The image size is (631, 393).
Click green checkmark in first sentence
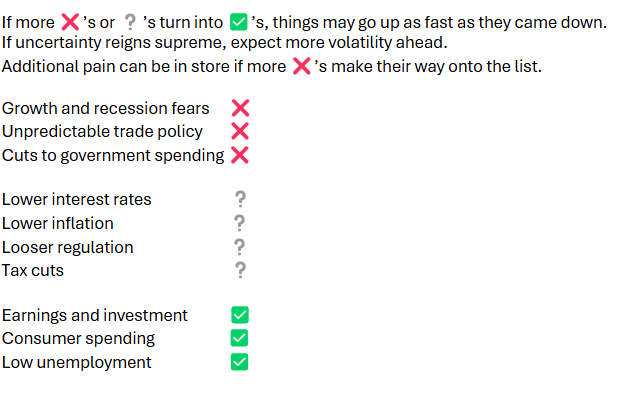pyautogui.click(x=239, y=22)
